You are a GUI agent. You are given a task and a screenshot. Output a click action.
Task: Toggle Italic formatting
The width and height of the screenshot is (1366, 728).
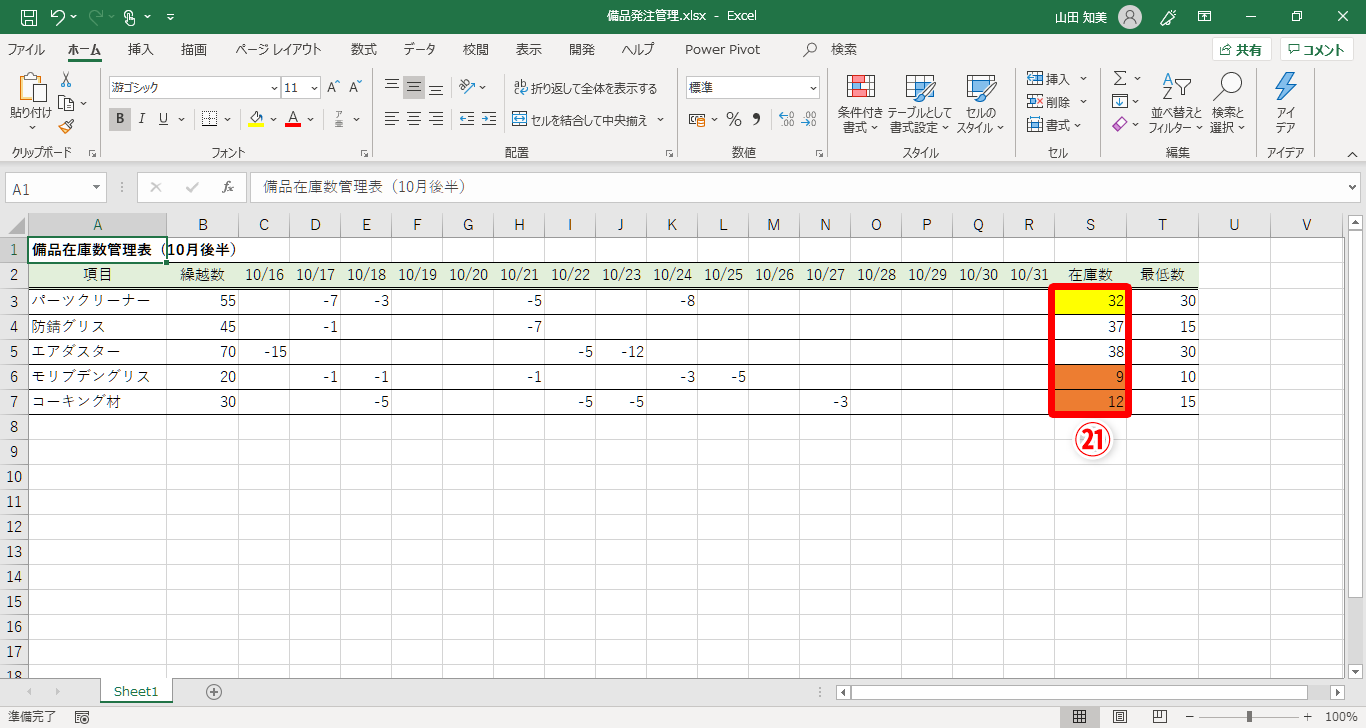[142, 119]
